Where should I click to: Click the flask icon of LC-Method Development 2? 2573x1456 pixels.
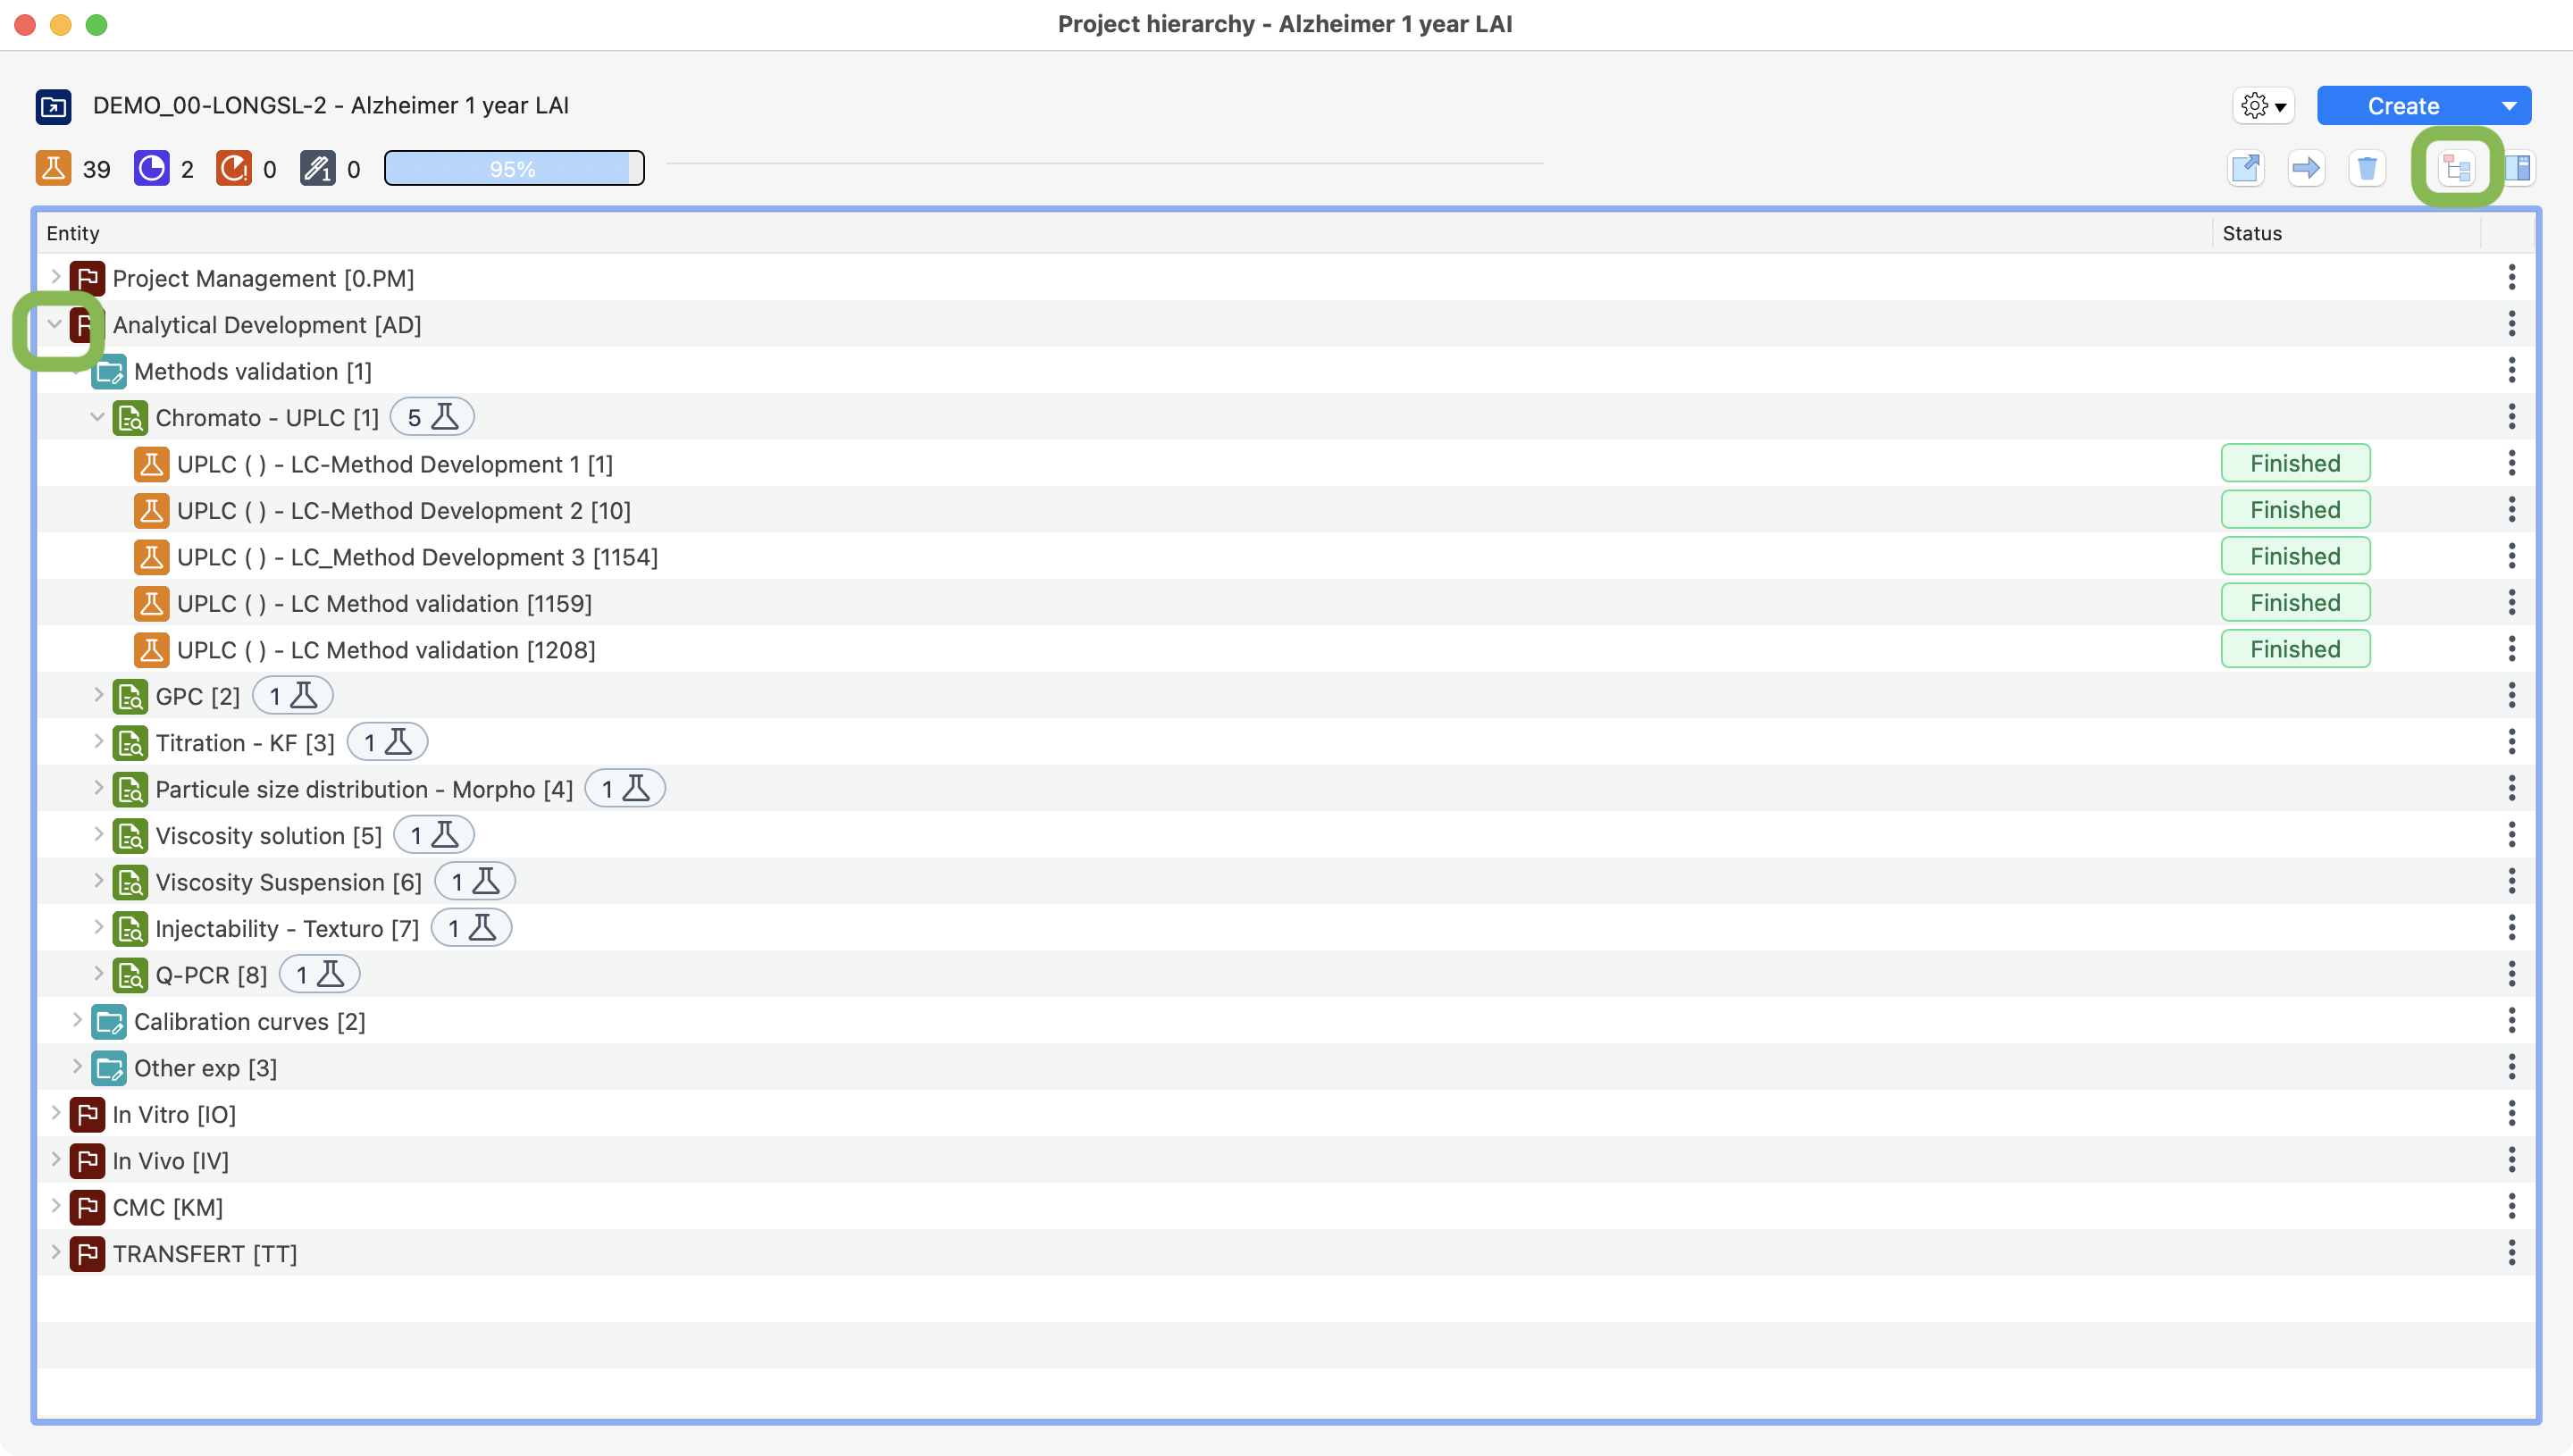151,511
